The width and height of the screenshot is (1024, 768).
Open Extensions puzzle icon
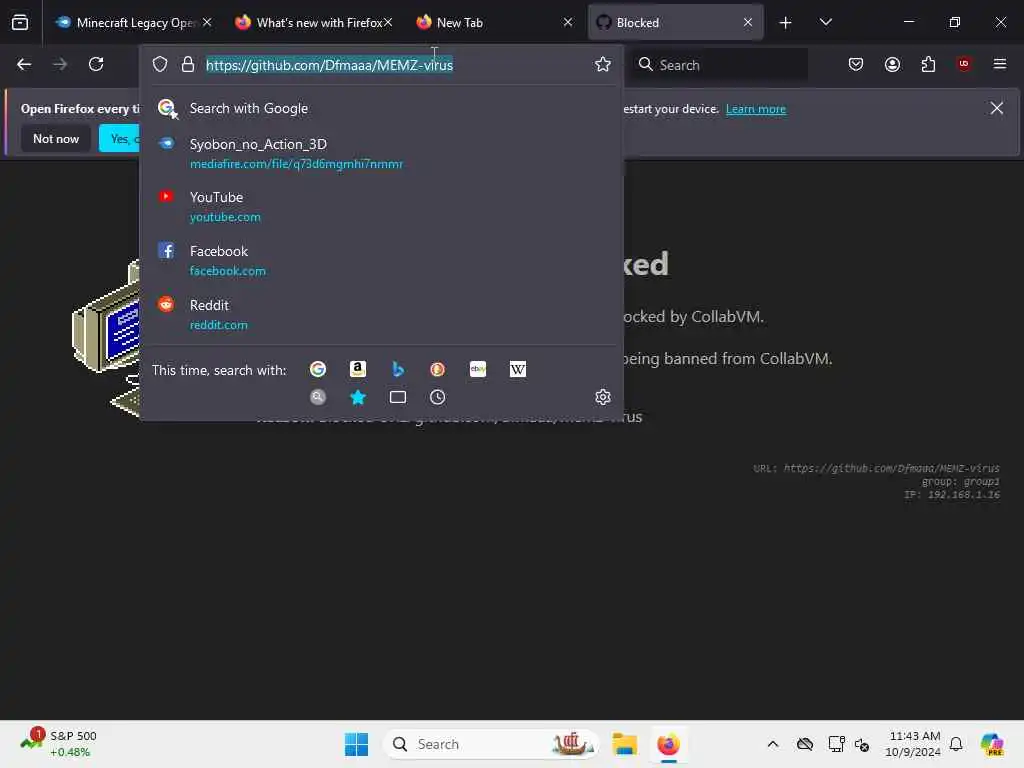pos(928,64)
